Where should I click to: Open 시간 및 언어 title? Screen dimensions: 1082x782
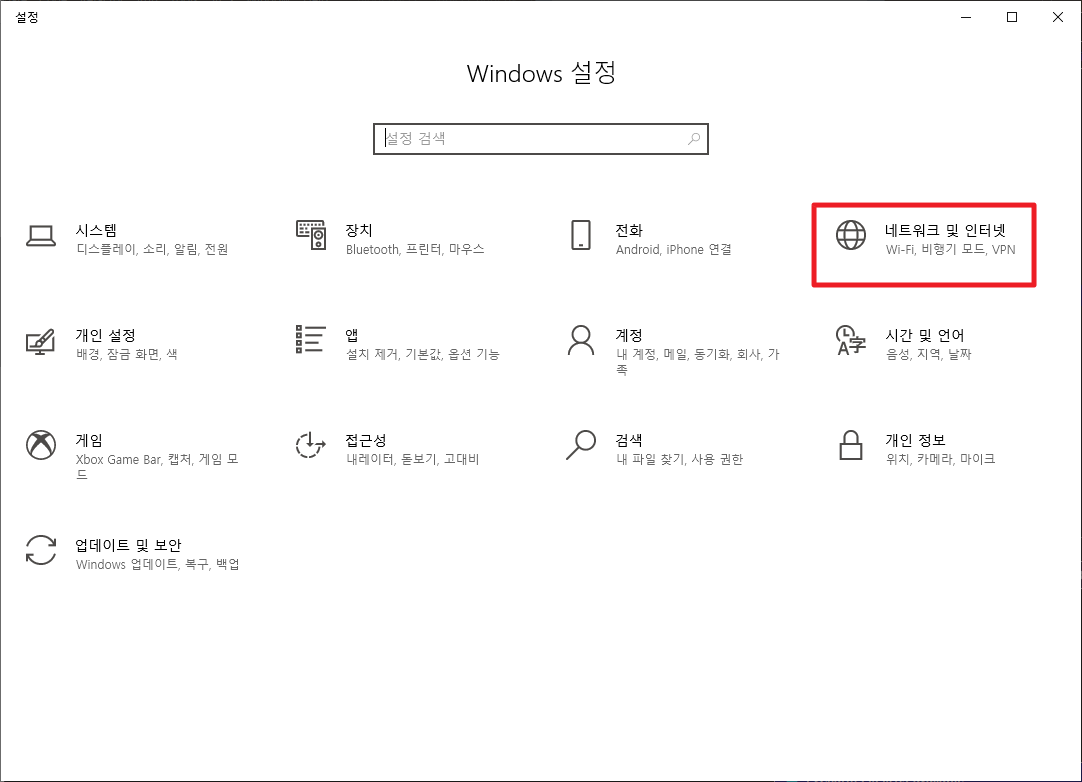[x=925, y=335]
